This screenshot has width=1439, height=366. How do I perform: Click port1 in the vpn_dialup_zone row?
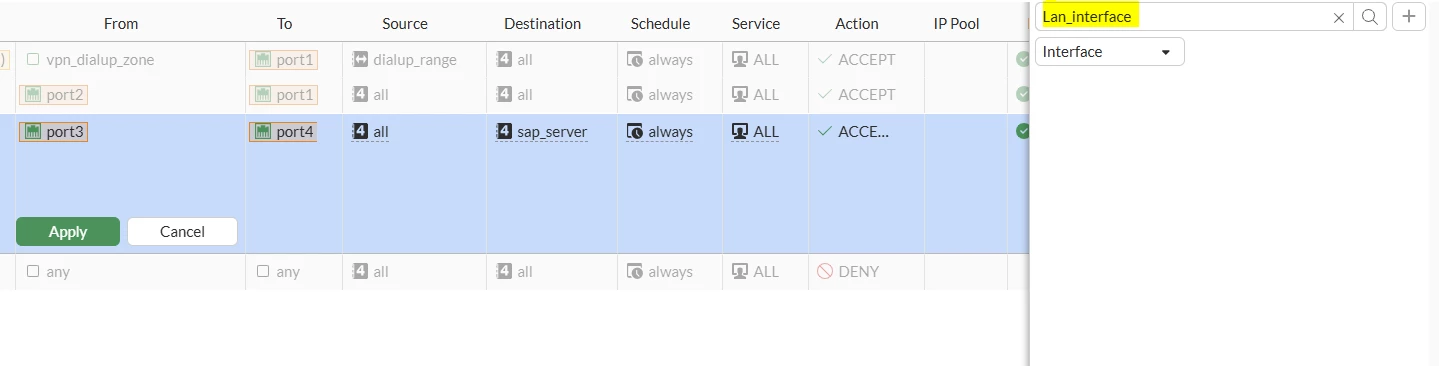pyautogui.click(x=283, y=60)
